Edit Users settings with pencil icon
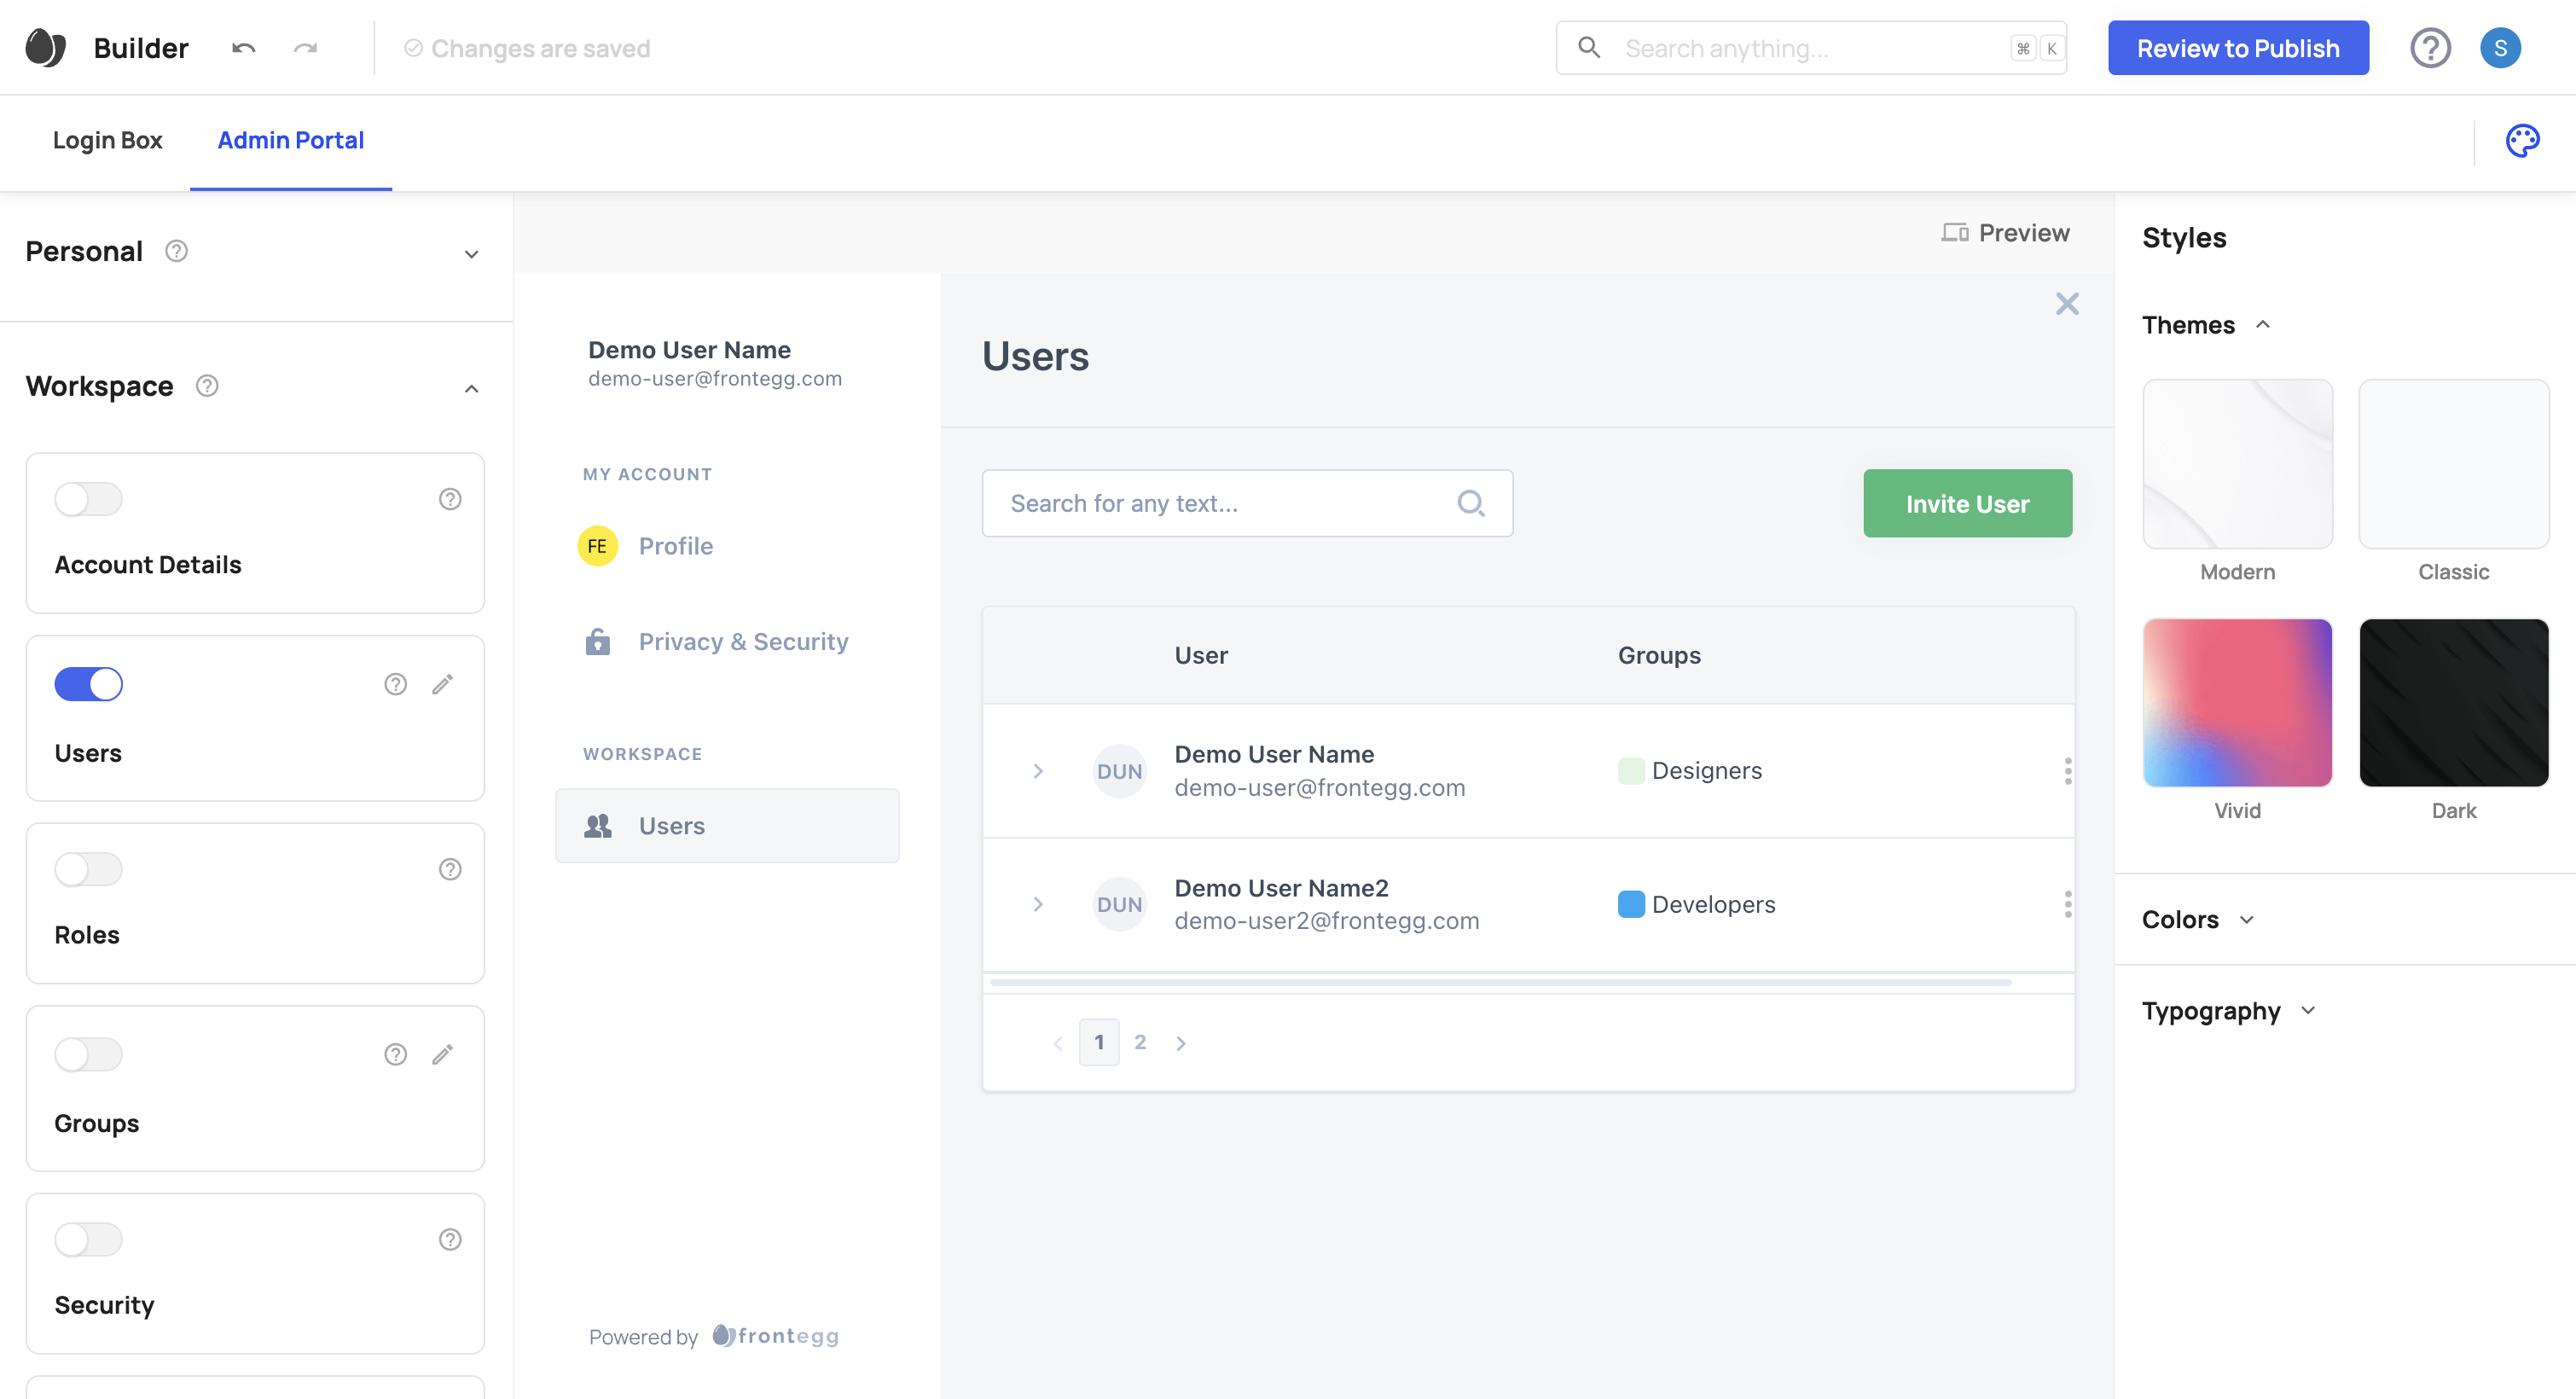This screenshot has height=1399, width=2576. [x=442, y=684]
